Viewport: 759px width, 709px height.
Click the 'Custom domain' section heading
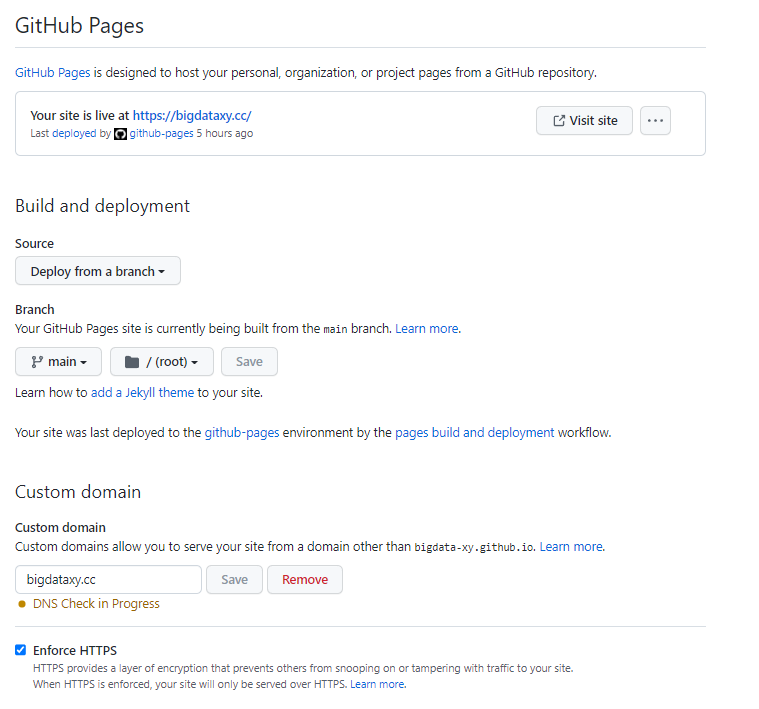78,492
